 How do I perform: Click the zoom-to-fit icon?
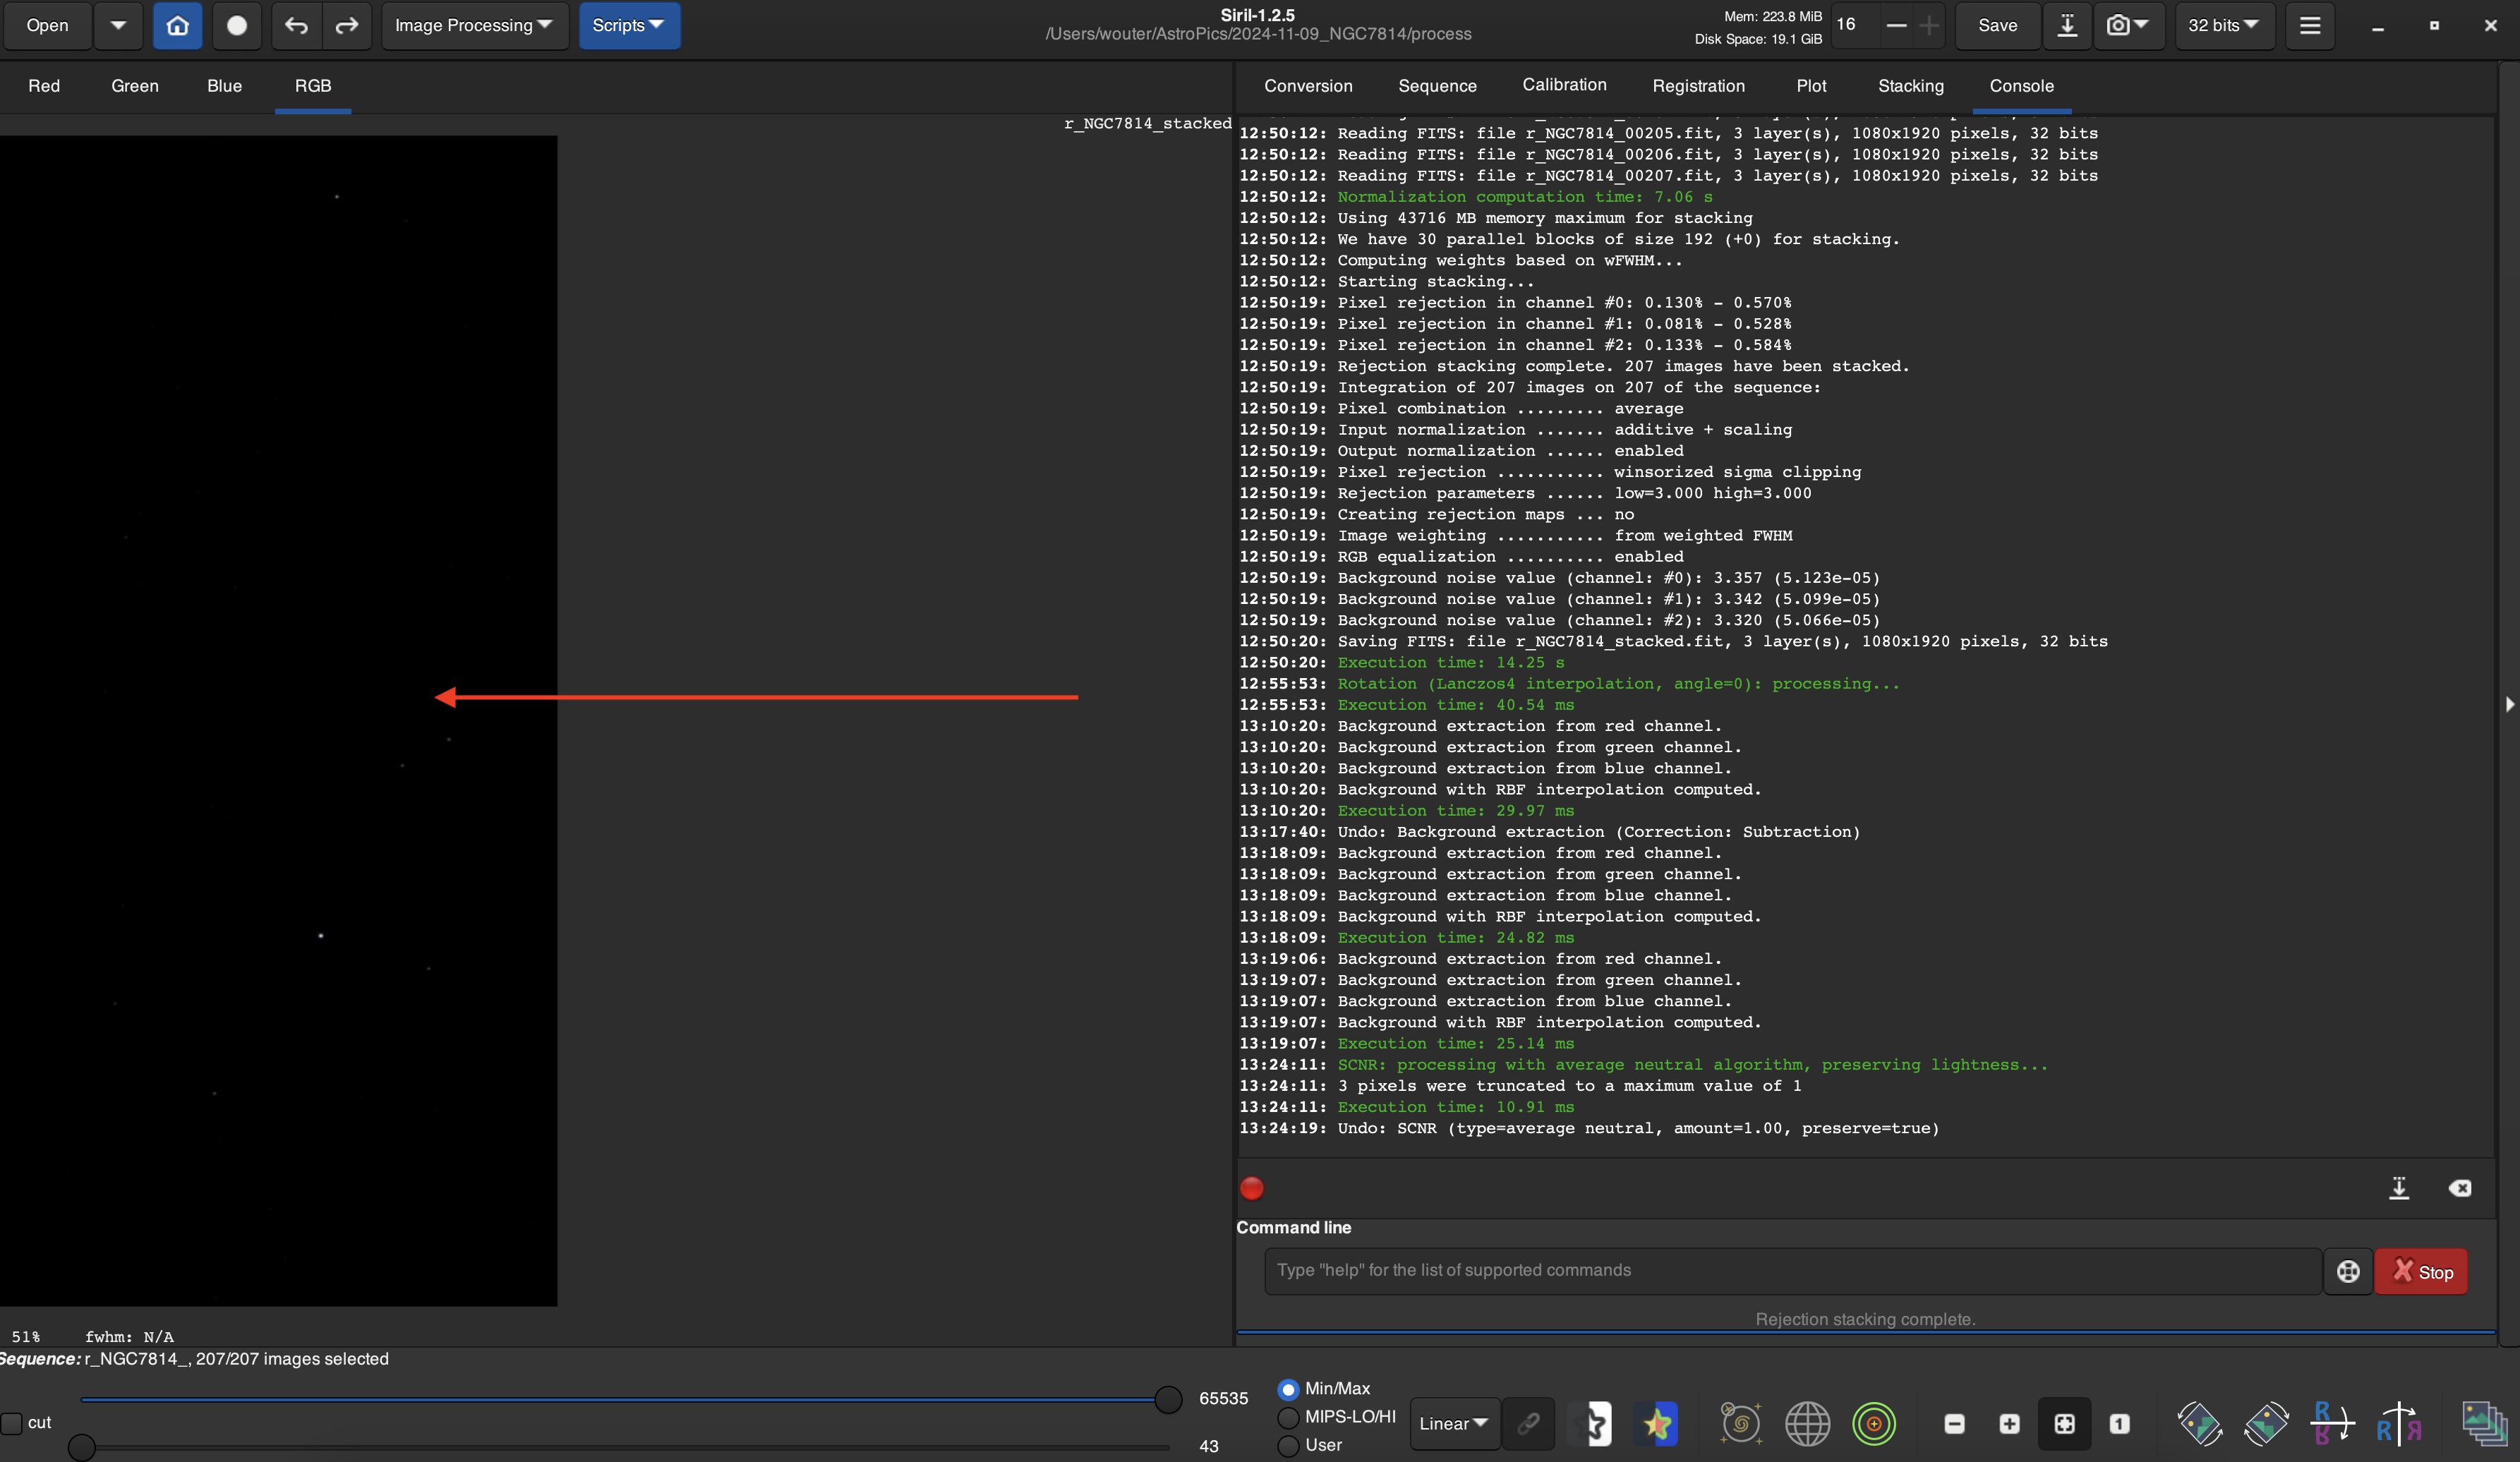2064,1423
